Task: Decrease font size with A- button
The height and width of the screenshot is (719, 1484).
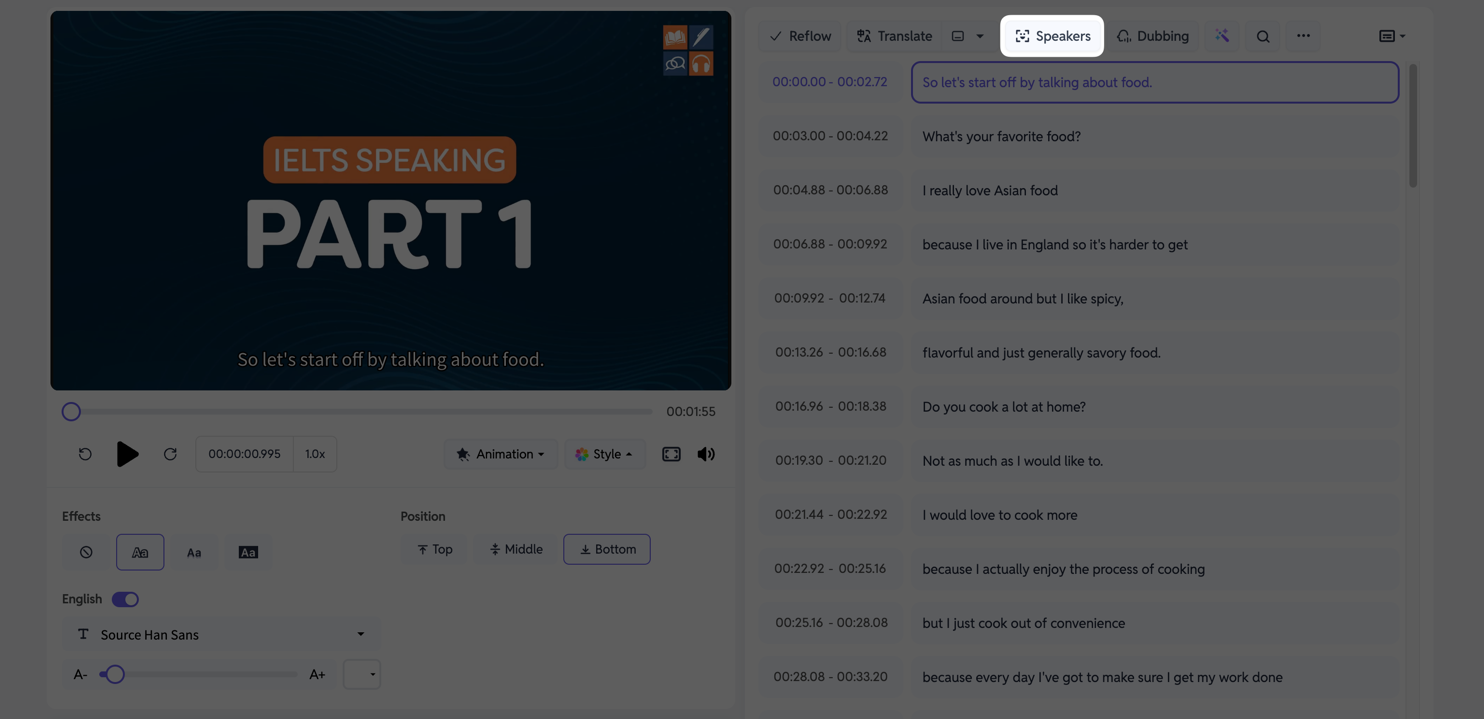Action: tap(80, 675)
